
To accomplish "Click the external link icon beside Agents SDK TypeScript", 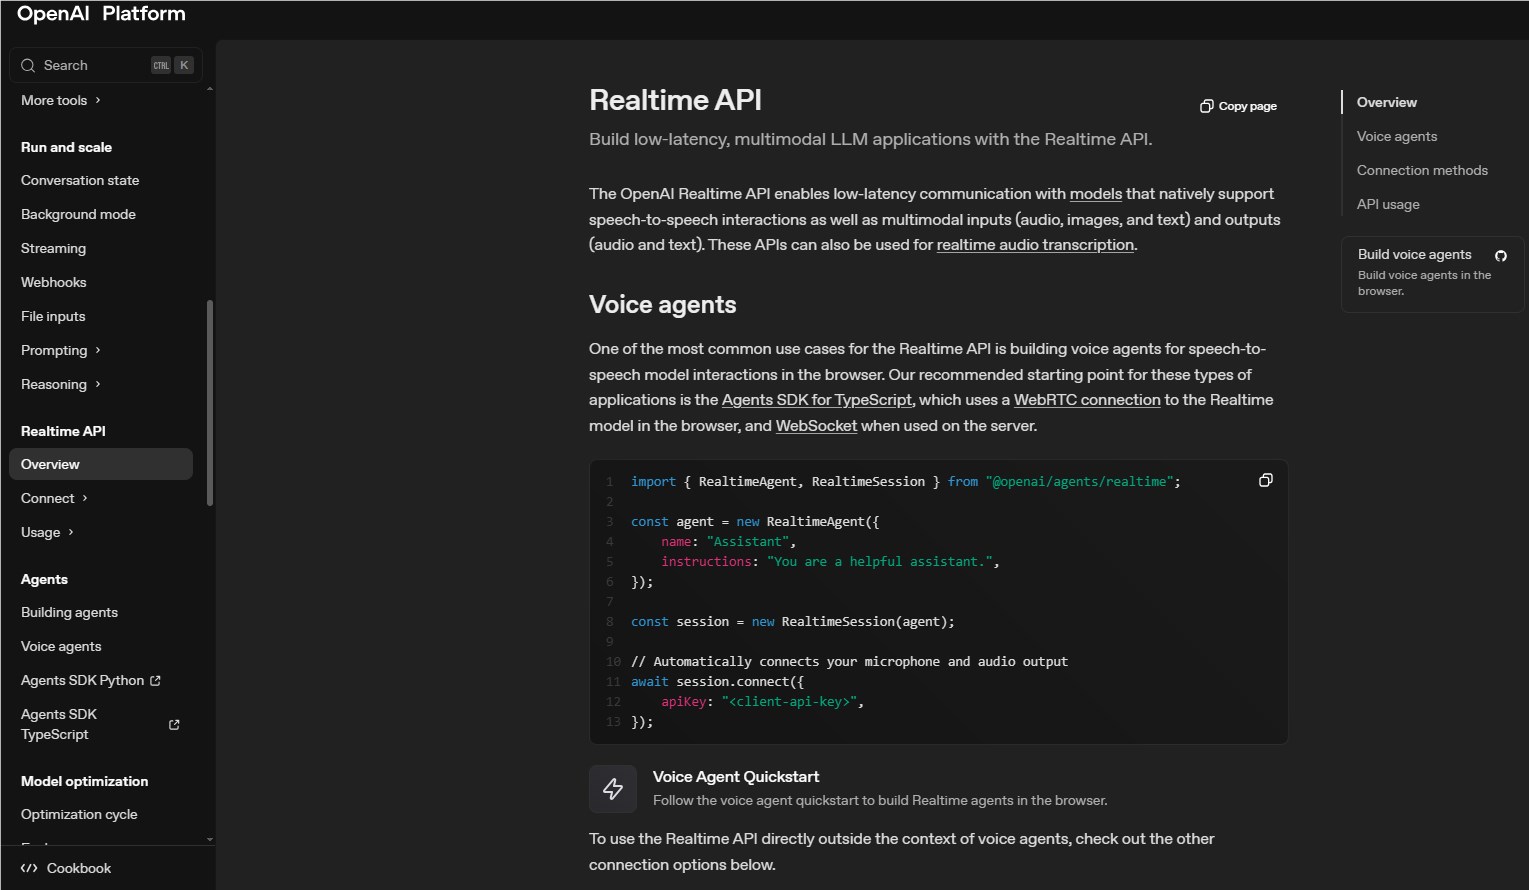I will [x=172, y=724].
